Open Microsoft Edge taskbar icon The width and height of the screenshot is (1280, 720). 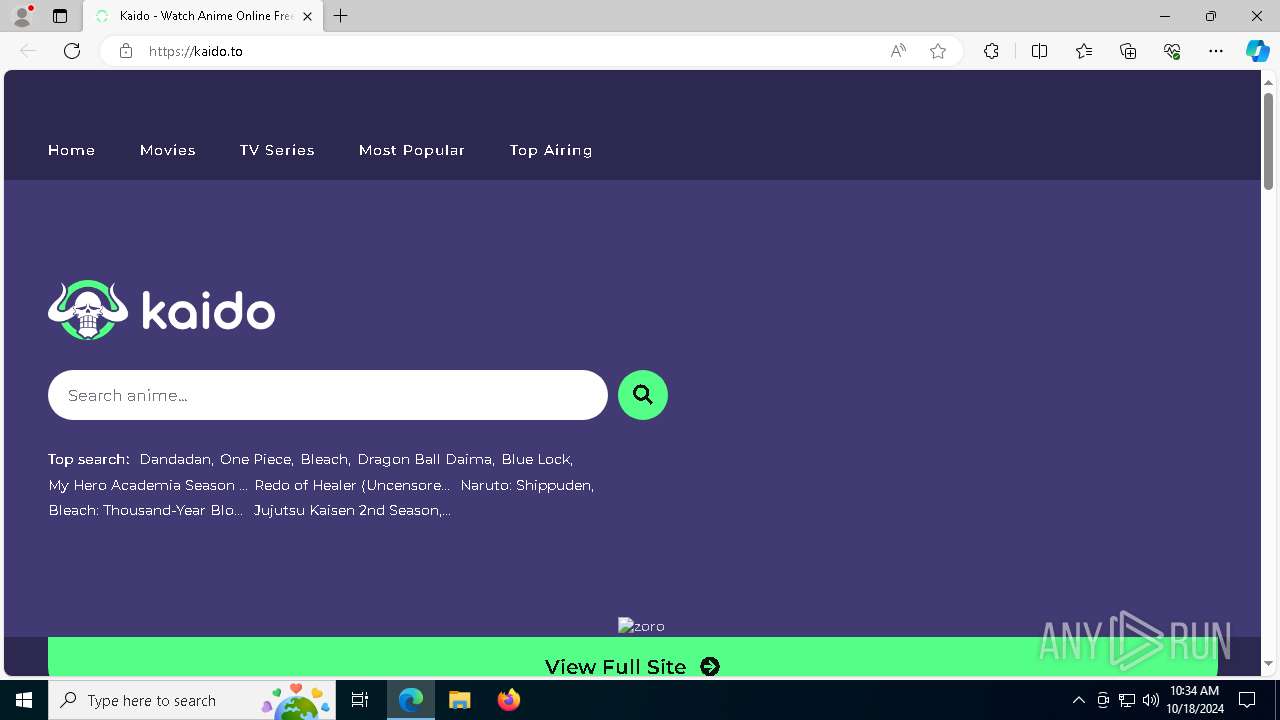click(411, 700)
